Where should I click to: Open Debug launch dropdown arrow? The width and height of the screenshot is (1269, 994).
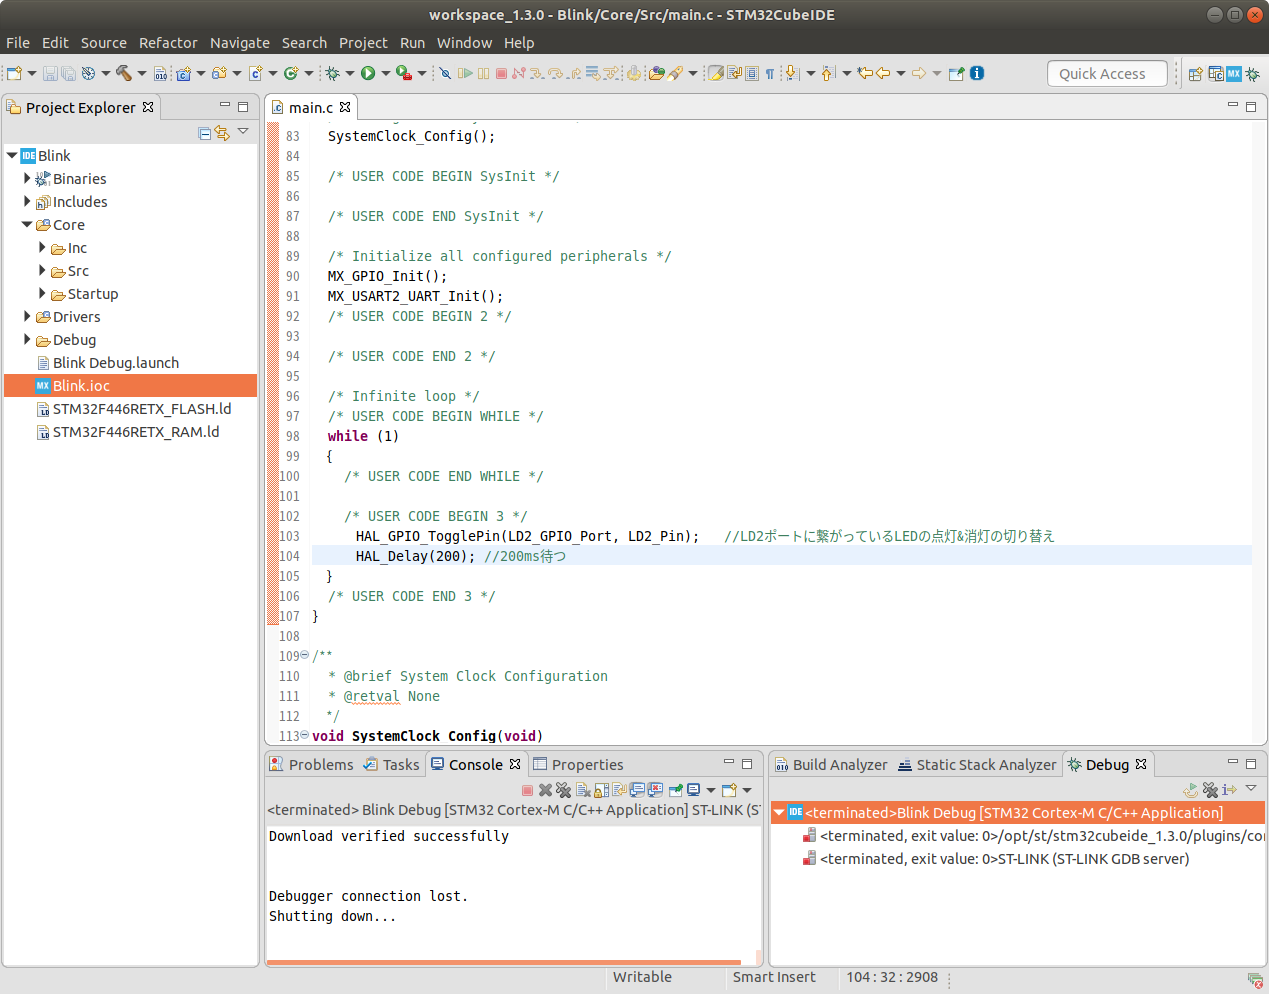(x=350, y=73)
